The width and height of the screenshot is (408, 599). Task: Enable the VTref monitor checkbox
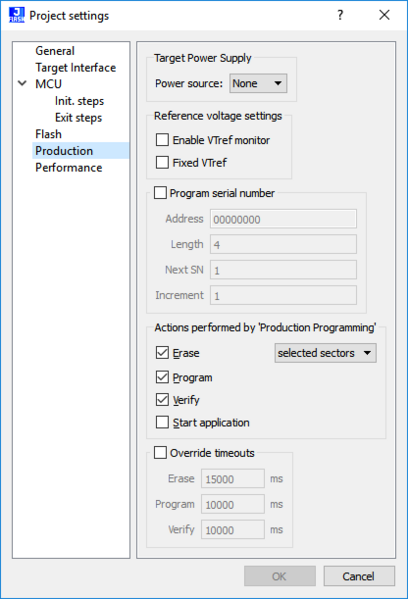click(x=162, y=140)
